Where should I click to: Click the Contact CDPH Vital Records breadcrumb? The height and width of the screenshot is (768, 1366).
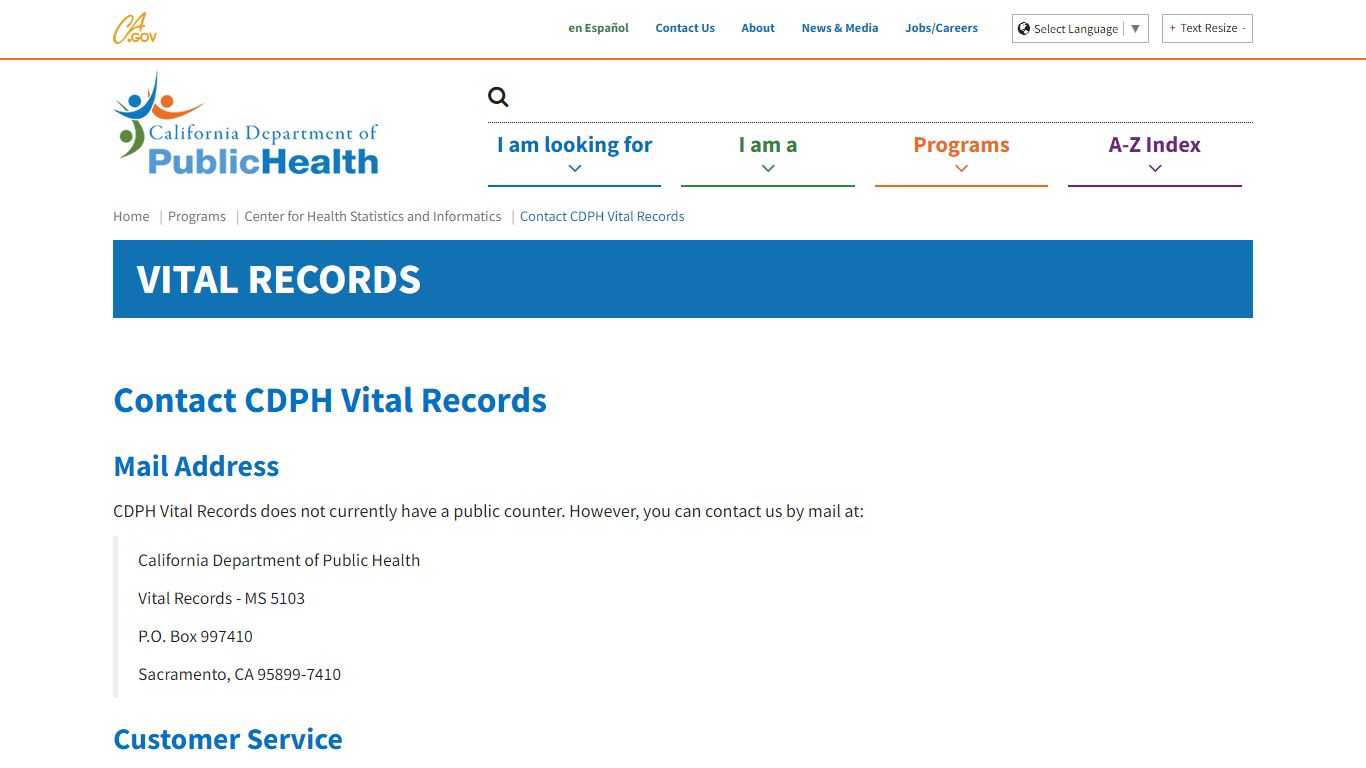point(602,216)
